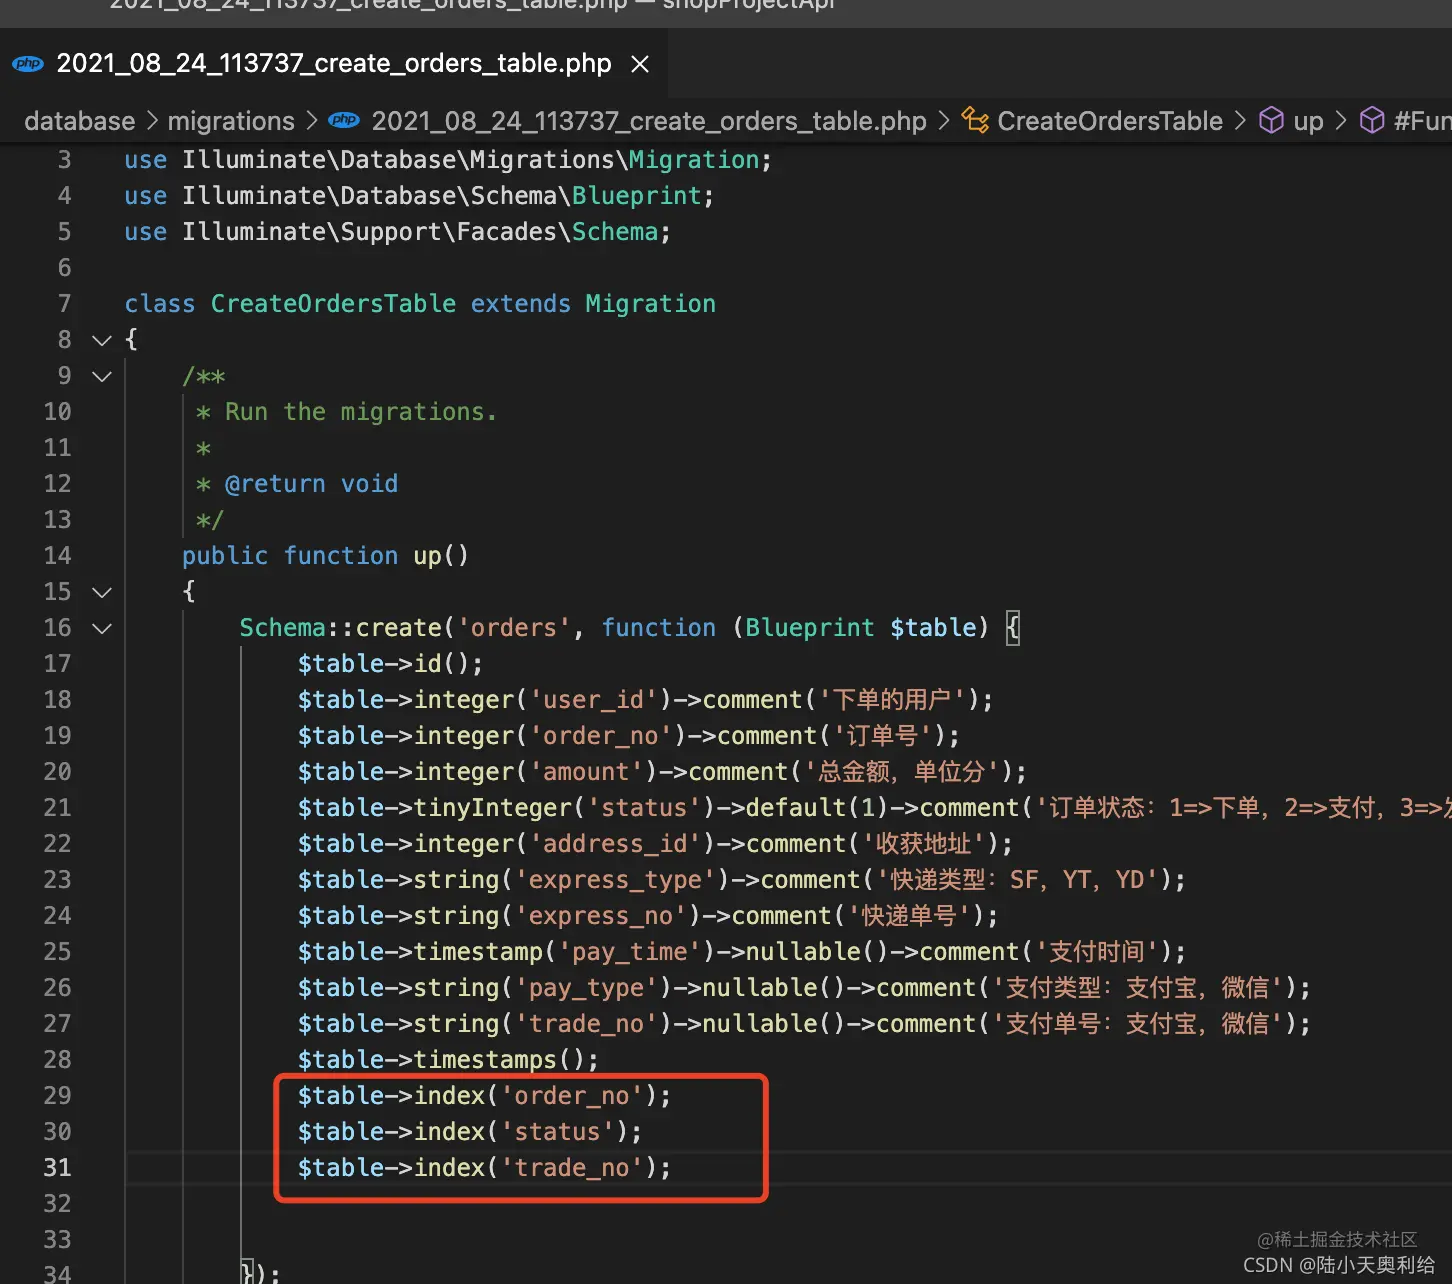Click 'address_id' string on line 22
Viewport: 1452px width, 1284px height.
(x=615, y=844)
